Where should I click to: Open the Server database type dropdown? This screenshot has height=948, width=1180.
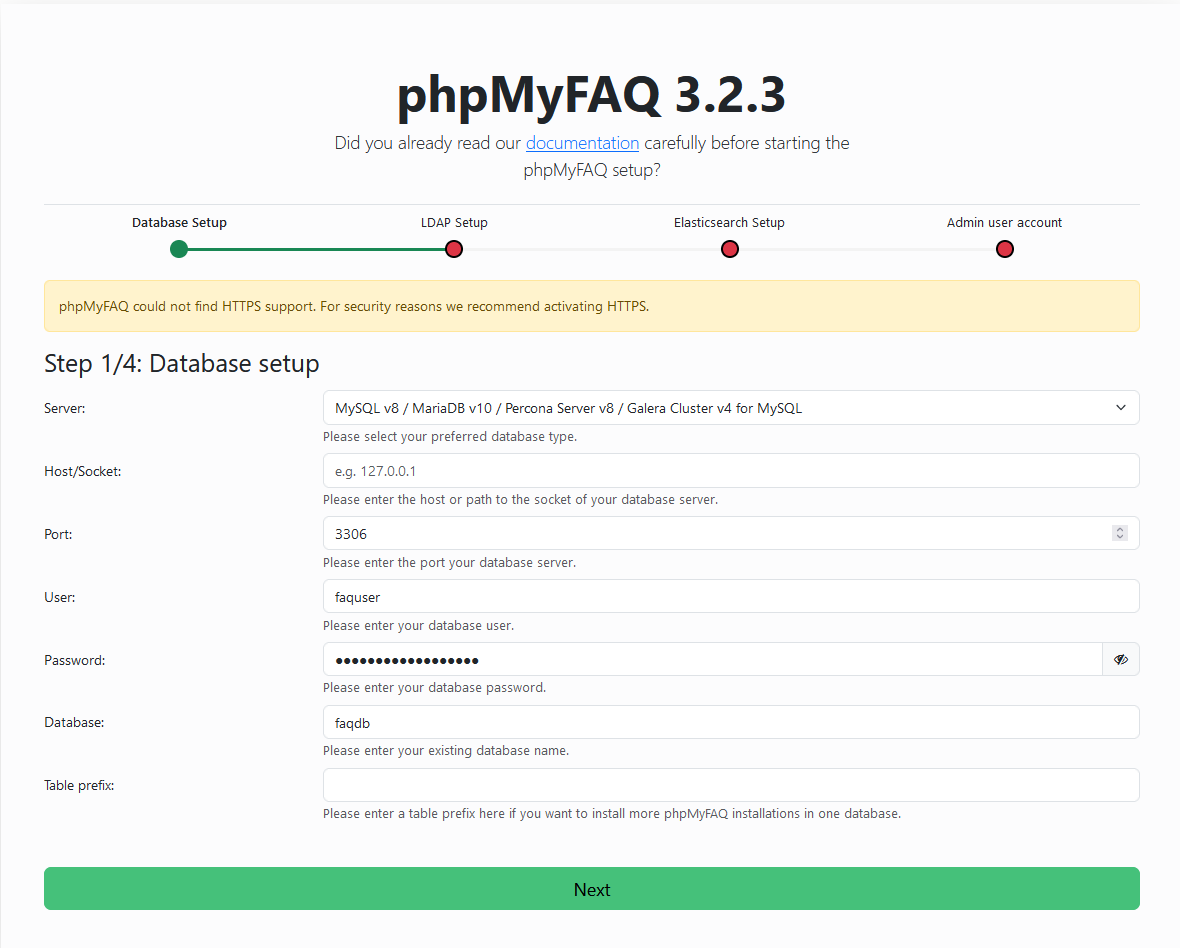click(731, 408)
